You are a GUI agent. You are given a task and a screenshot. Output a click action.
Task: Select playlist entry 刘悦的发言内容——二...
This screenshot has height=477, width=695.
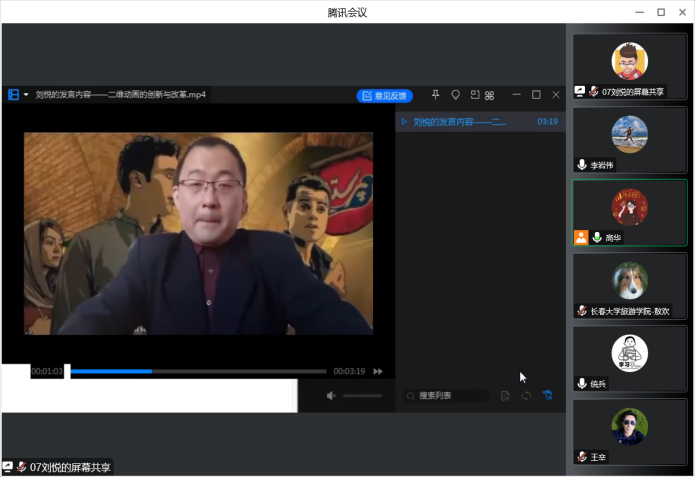(x=480, y=122)
